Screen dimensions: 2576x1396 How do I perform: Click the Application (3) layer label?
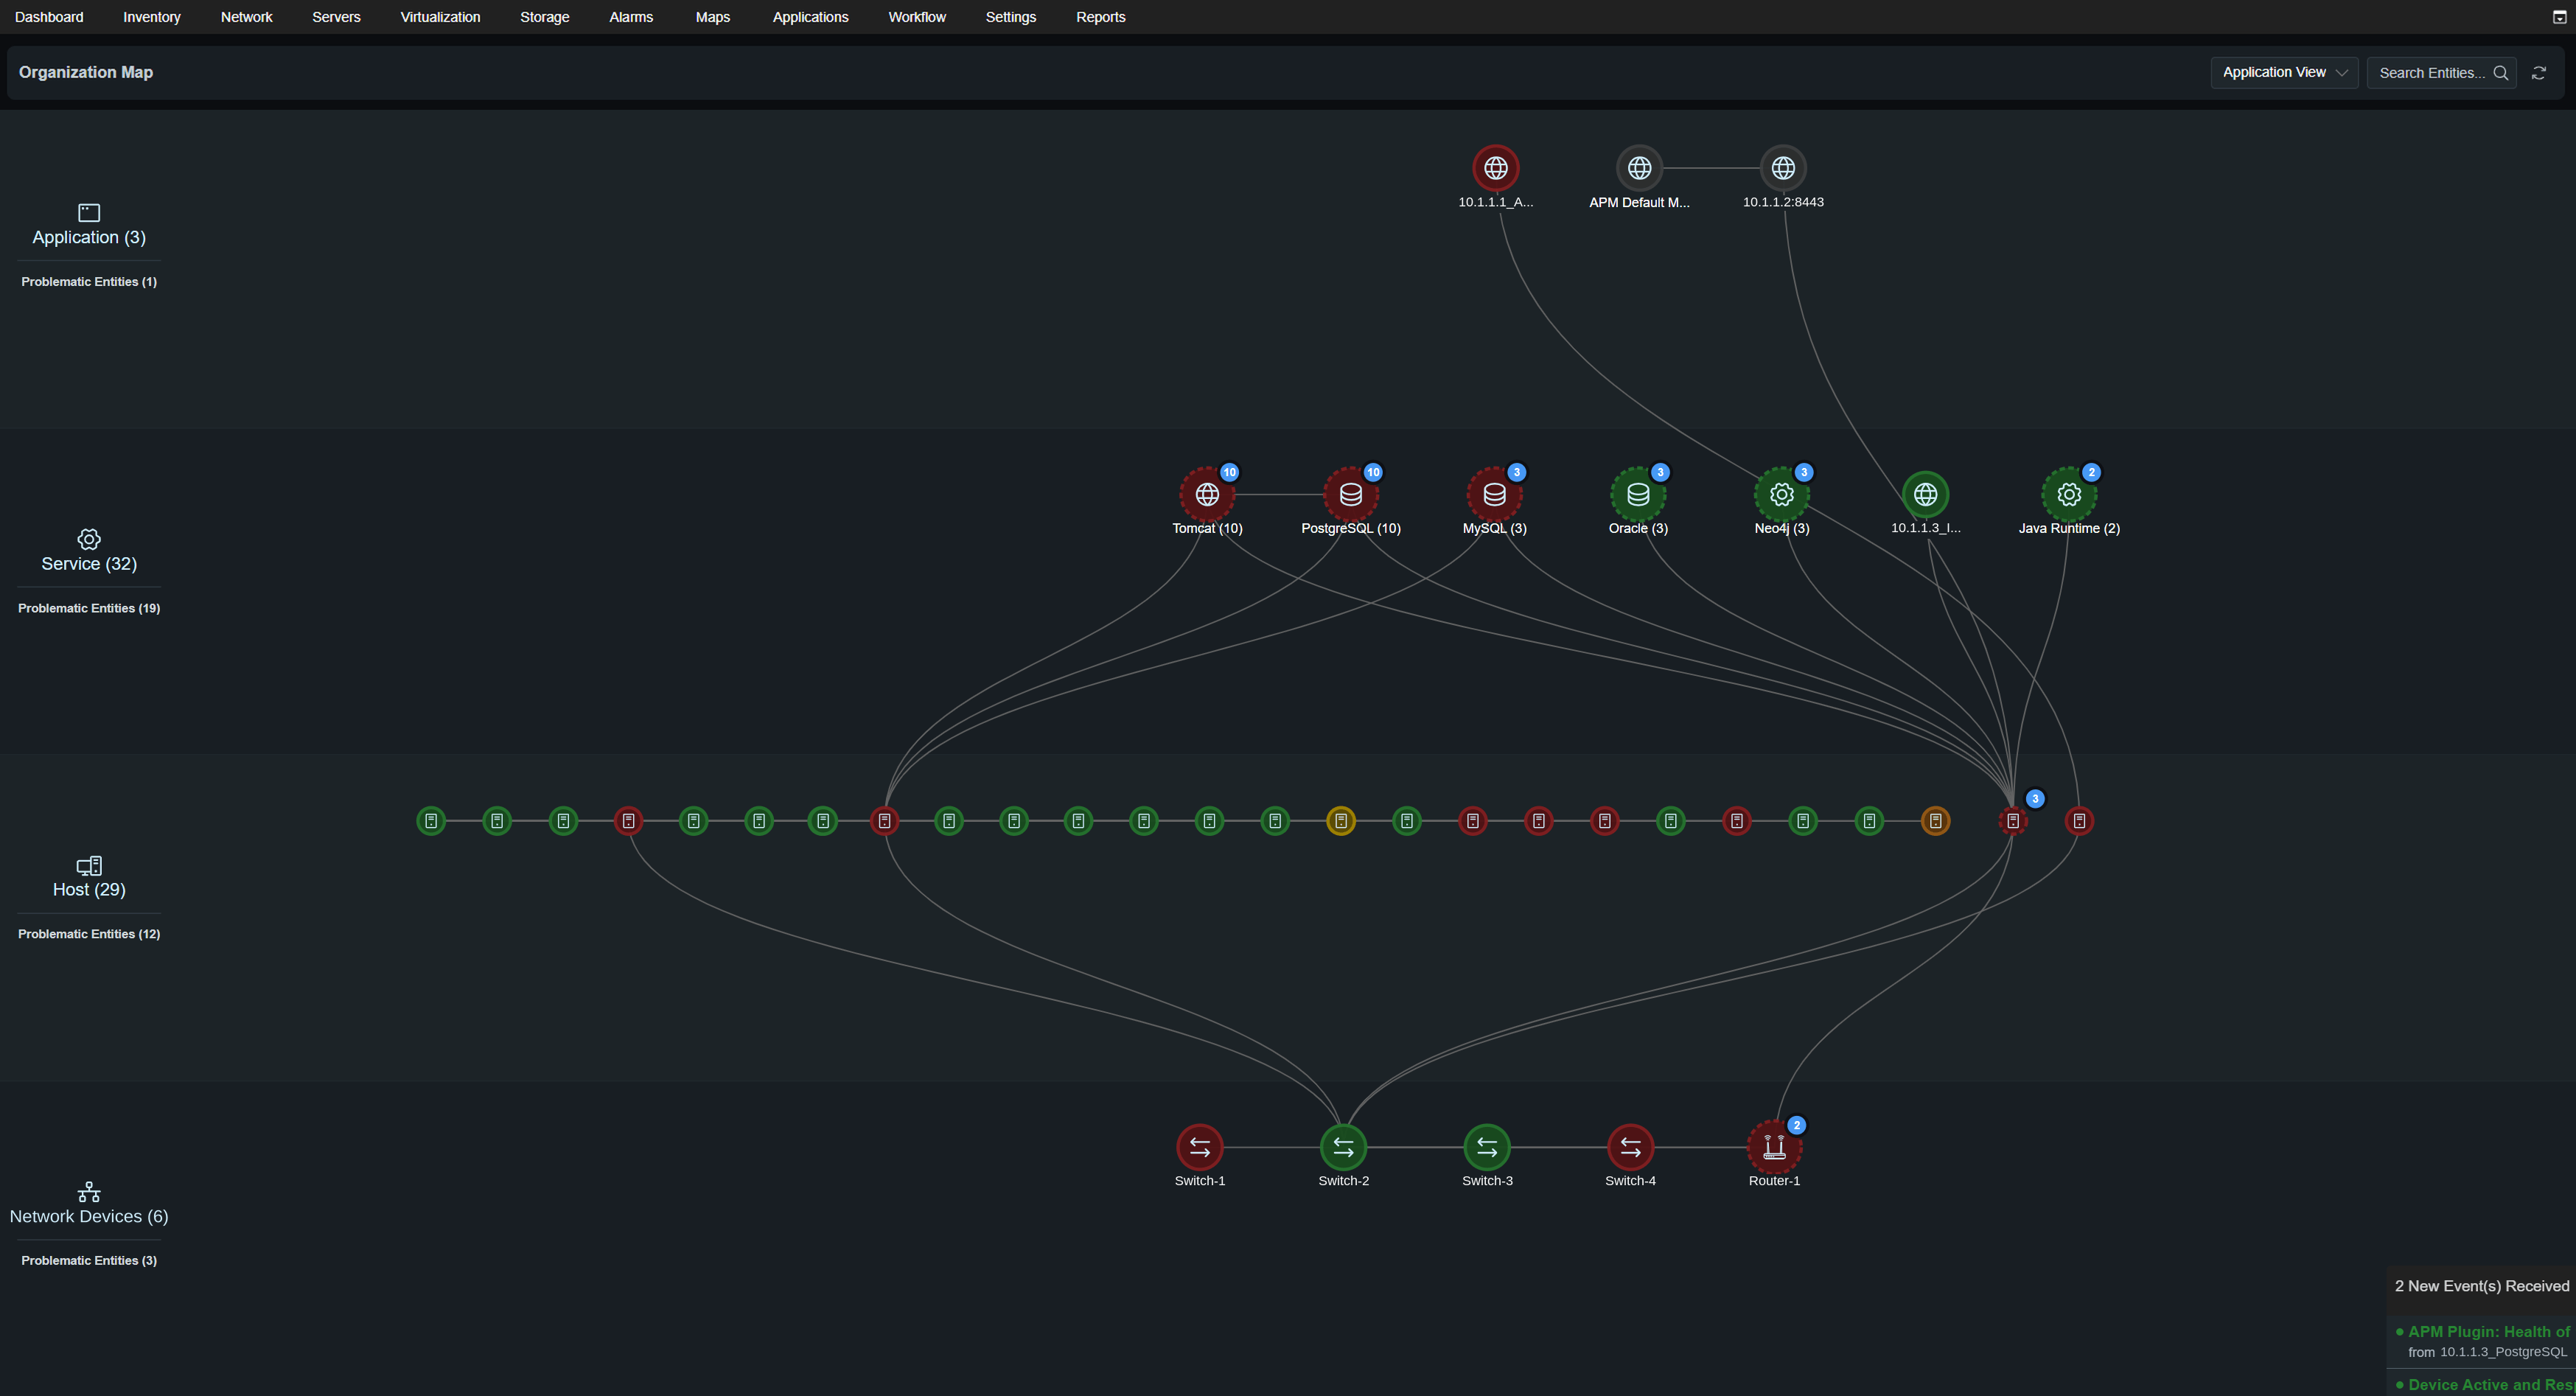tap(89, 237)
